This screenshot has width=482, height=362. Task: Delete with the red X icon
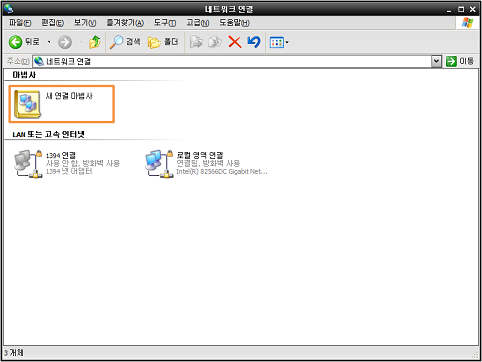235,42
